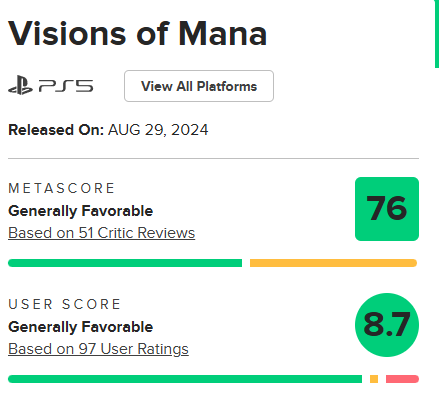Viewport: 439px width, 399px height.
Task: Open the Based on 97 User Ratings link
Action: pyautogui.click(x=98, y=349)
